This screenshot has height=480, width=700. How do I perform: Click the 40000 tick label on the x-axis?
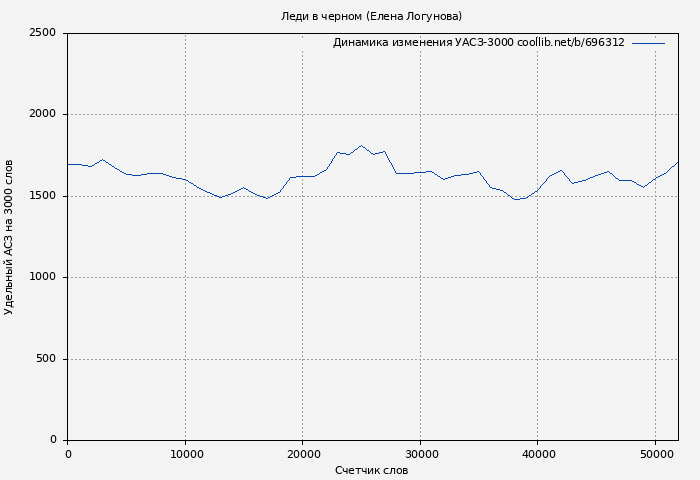pos(538,454)
